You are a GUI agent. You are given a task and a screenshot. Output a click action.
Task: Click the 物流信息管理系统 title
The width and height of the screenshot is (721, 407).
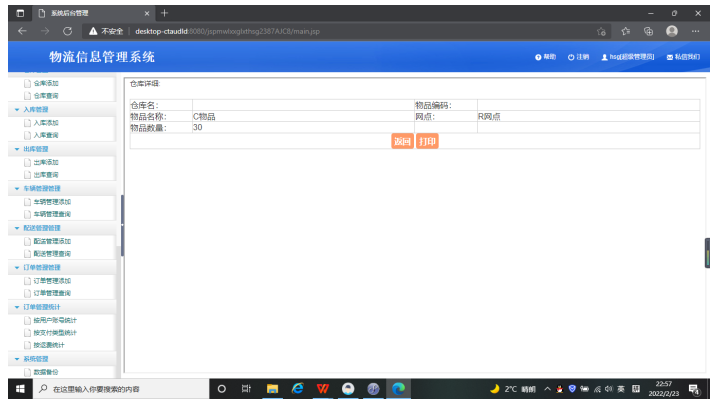[x=102, y=57]
